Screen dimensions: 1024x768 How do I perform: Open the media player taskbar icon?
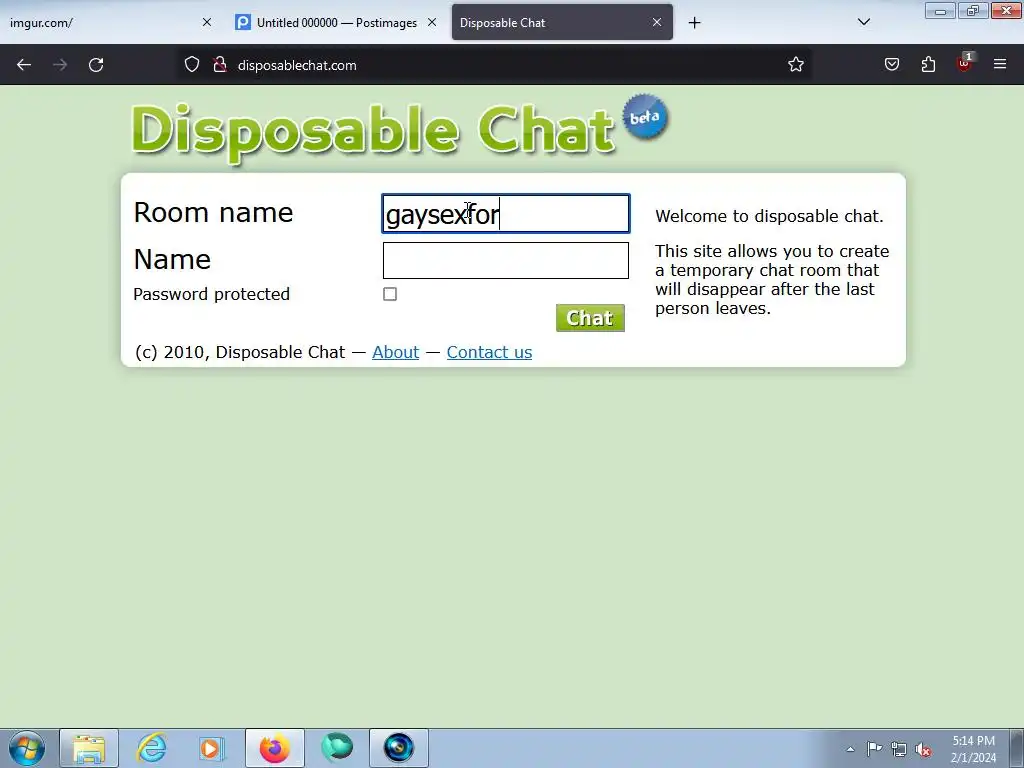pos(211,748)
